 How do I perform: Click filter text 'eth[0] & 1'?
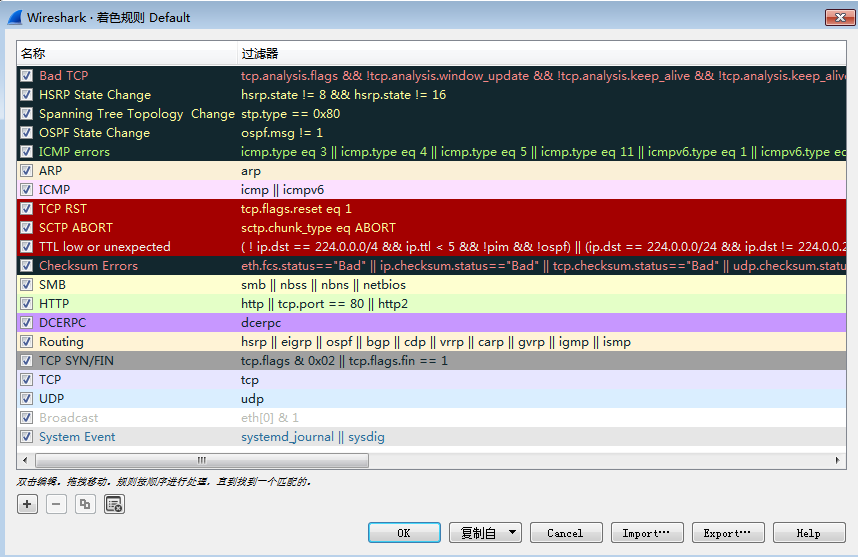[270, 418]
